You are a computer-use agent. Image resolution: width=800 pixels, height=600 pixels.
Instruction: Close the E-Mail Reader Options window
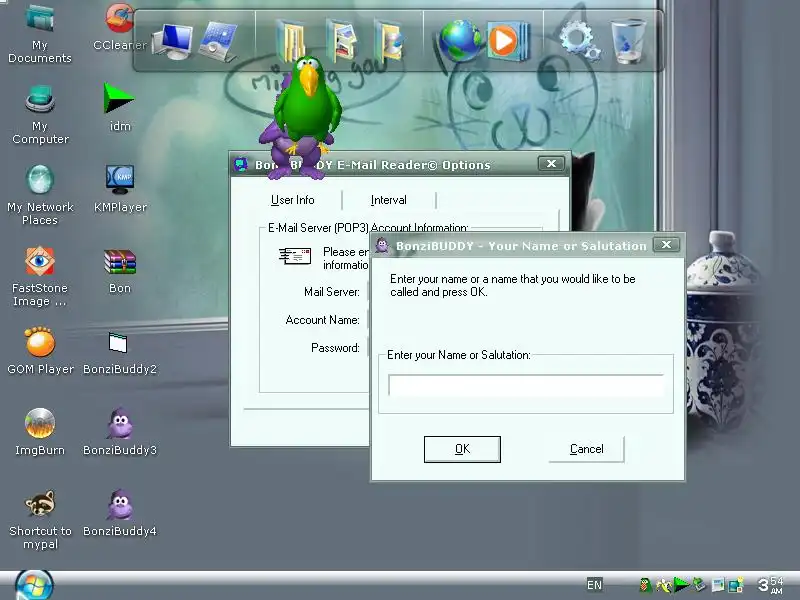pyautogui.click(x=552, y=164)
